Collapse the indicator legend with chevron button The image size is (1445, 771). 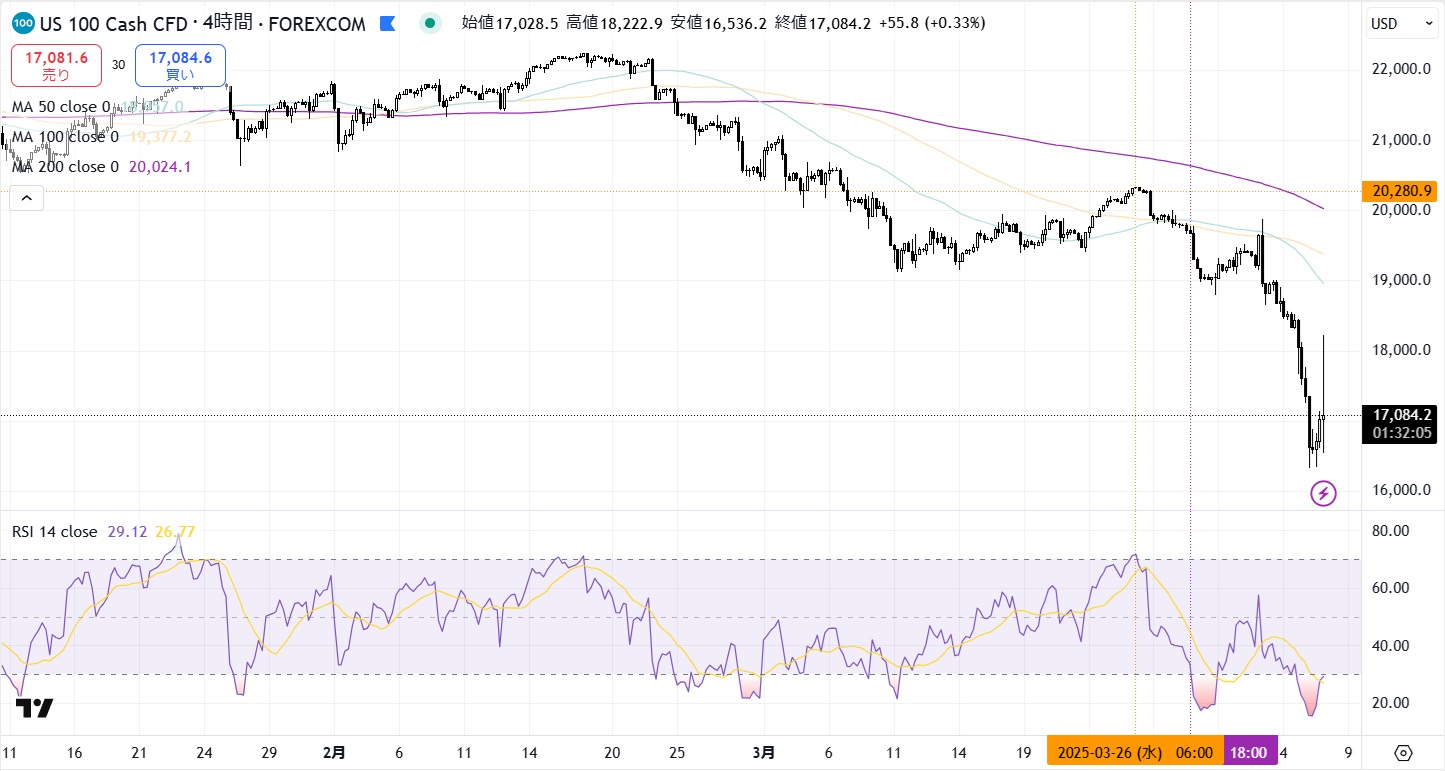26,198
